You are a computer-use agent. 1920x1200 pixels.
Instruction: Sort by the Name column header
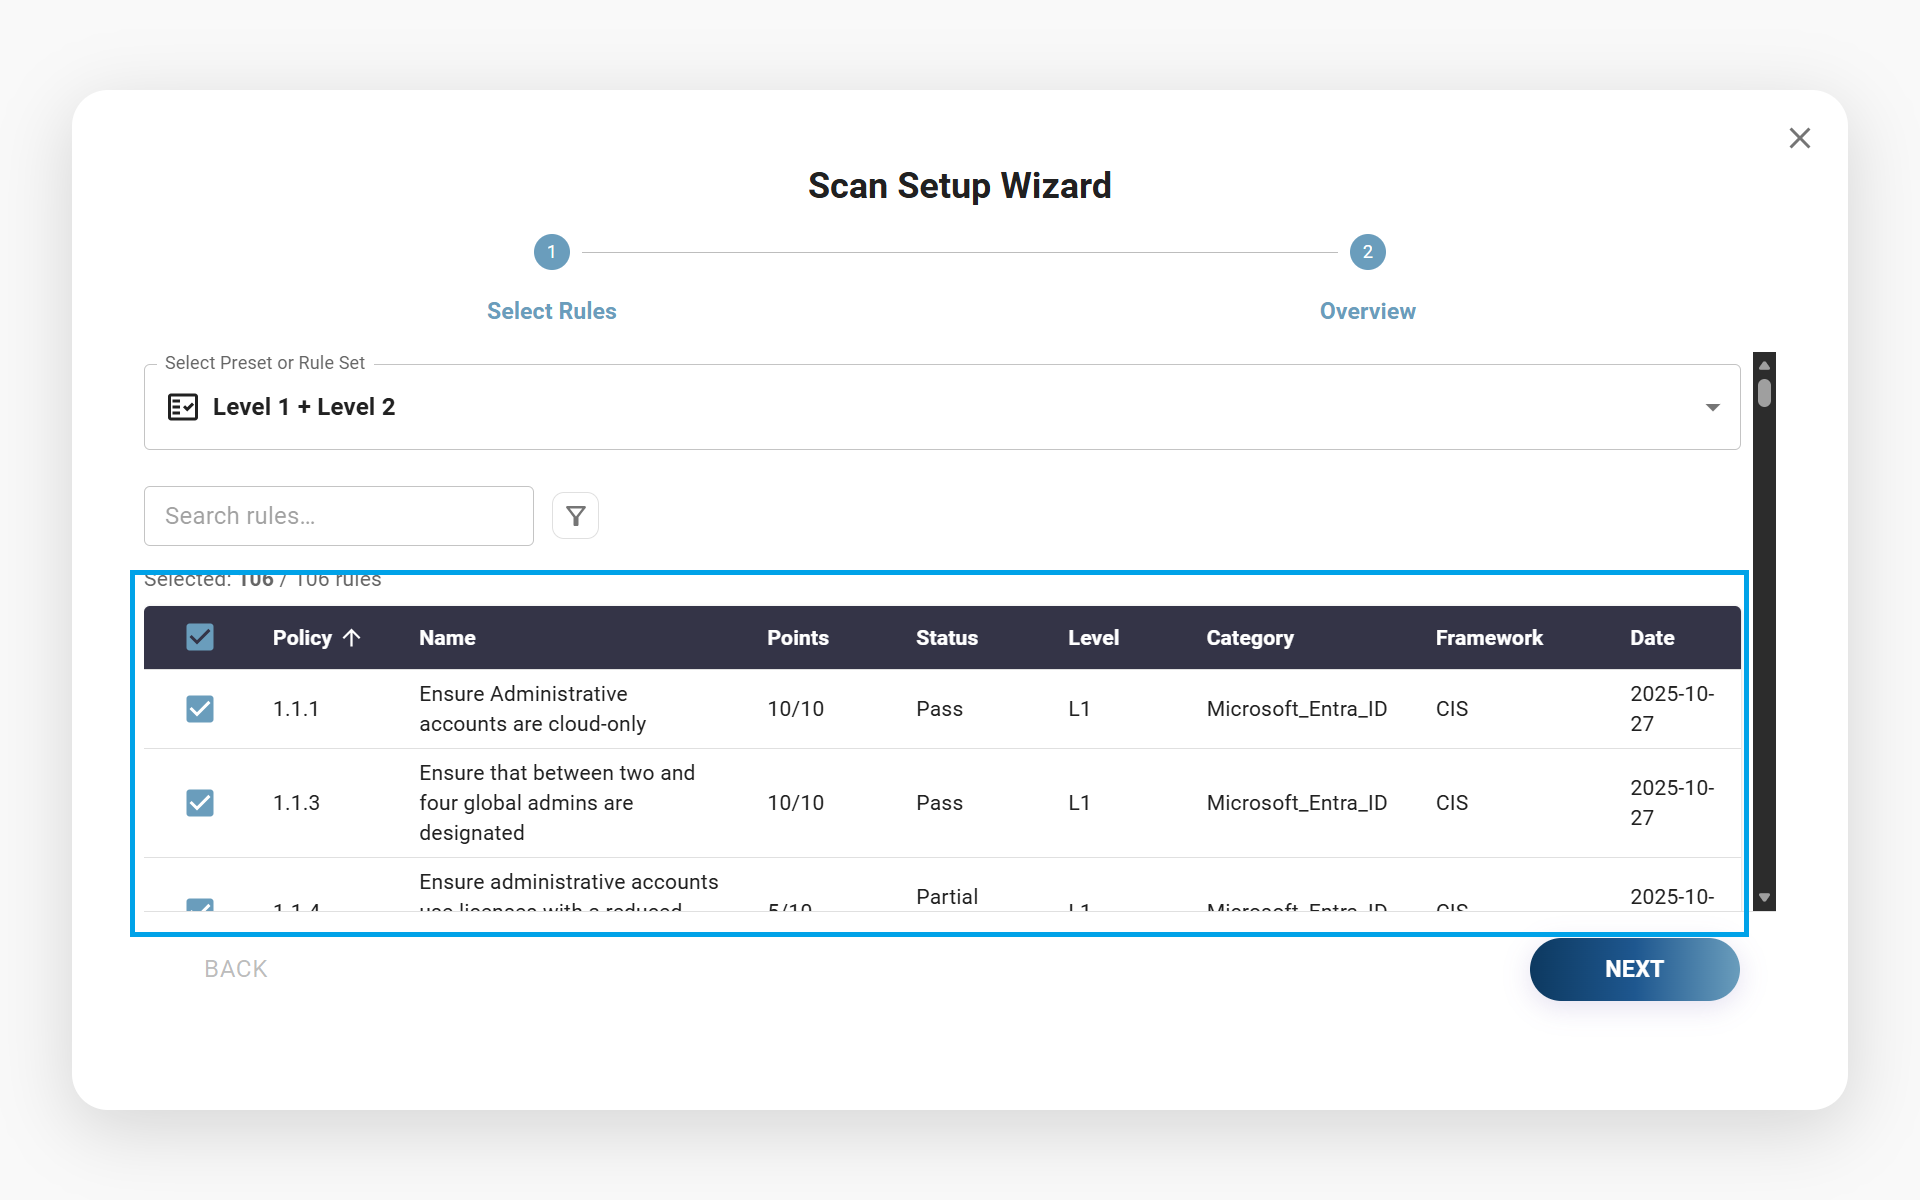pos(447,637)
